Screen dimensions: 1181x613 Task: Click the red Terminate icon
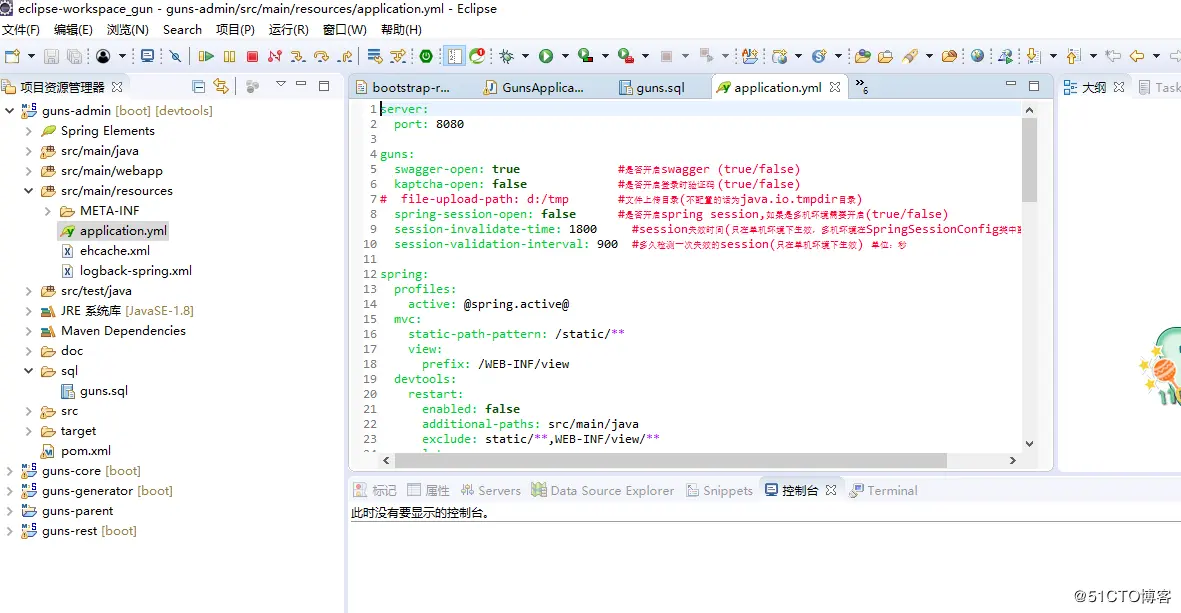coord(252,56)
